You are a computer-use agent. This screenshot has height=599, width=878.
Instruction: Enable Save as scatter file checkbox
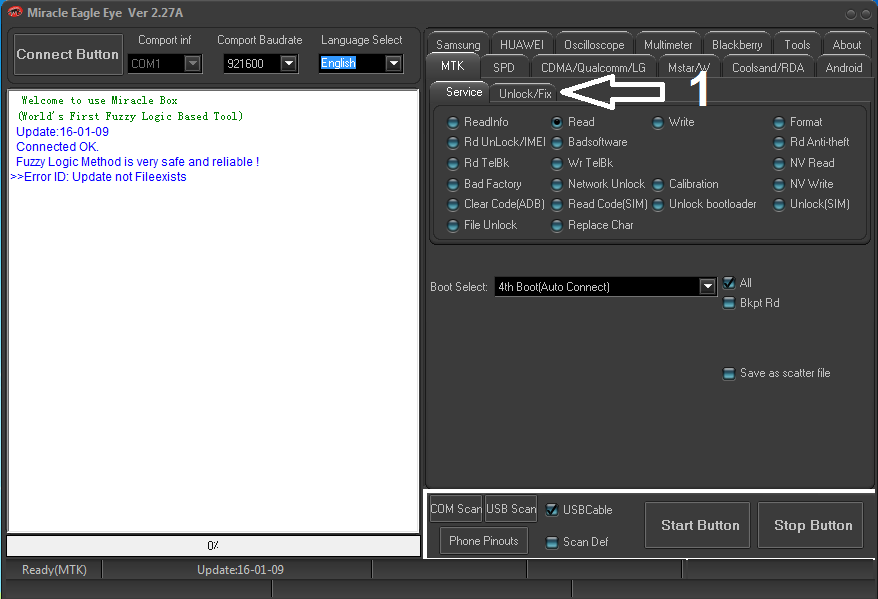pyautogui.click(x=728, y=373)
